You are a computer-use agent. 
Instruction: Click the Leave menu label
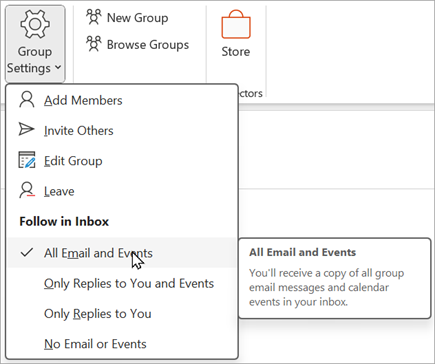coord(59,191)
